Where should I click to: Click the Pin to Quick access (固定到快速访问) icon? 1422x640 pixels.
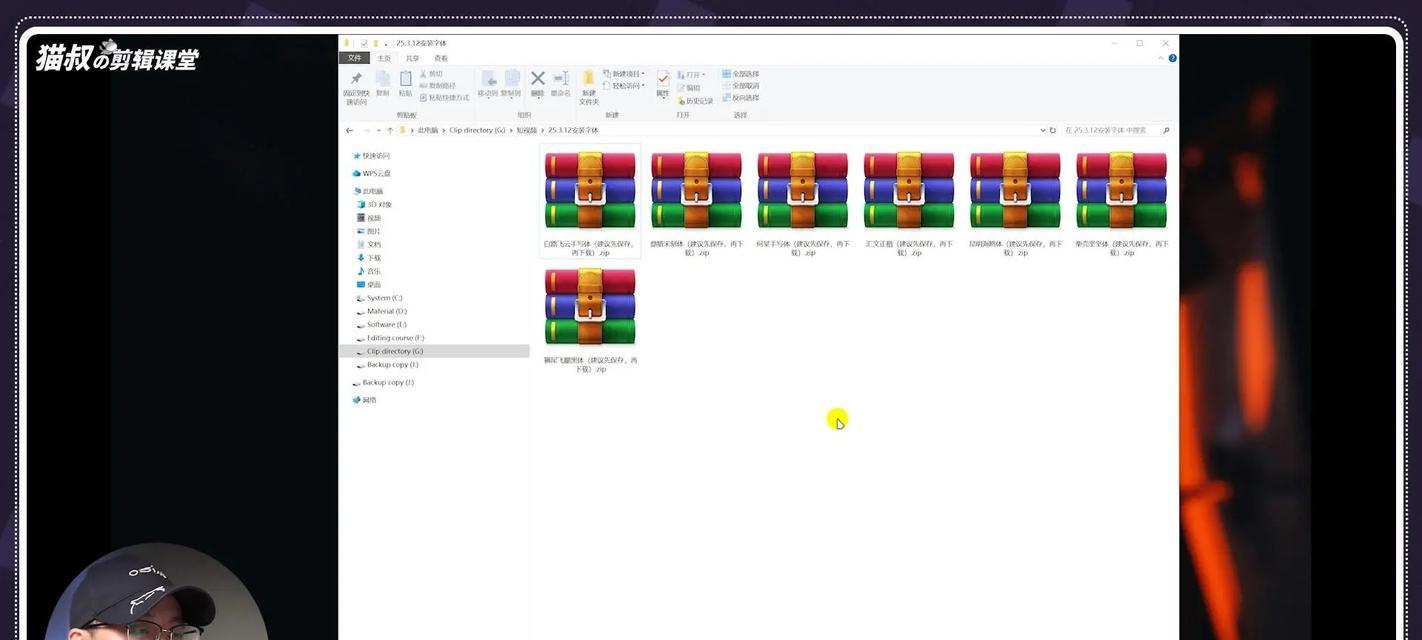(356, 79)
